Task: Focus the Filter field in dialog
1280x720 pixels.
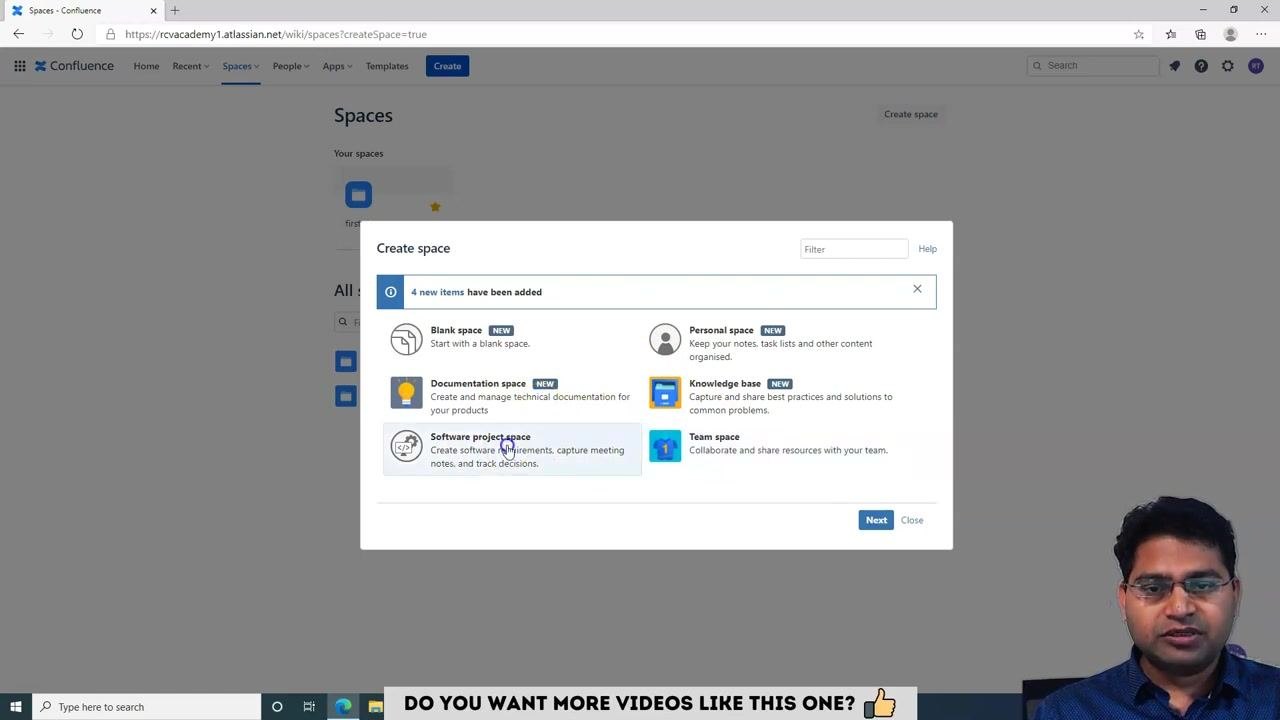Action: [854, 249]
